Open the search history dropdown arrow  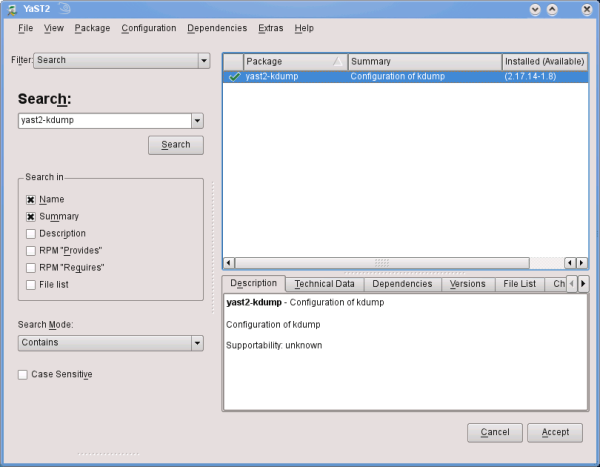point(197,121)
